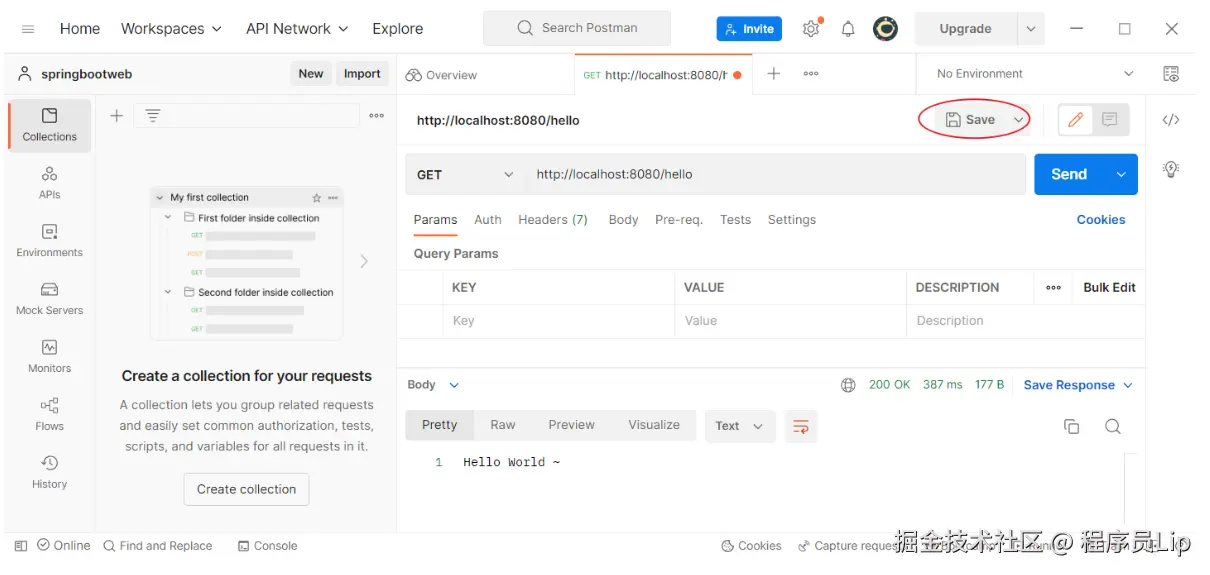The image size is (1210, 575).
Task: Open the tab bar three-dot options
Action: point(811,74)
